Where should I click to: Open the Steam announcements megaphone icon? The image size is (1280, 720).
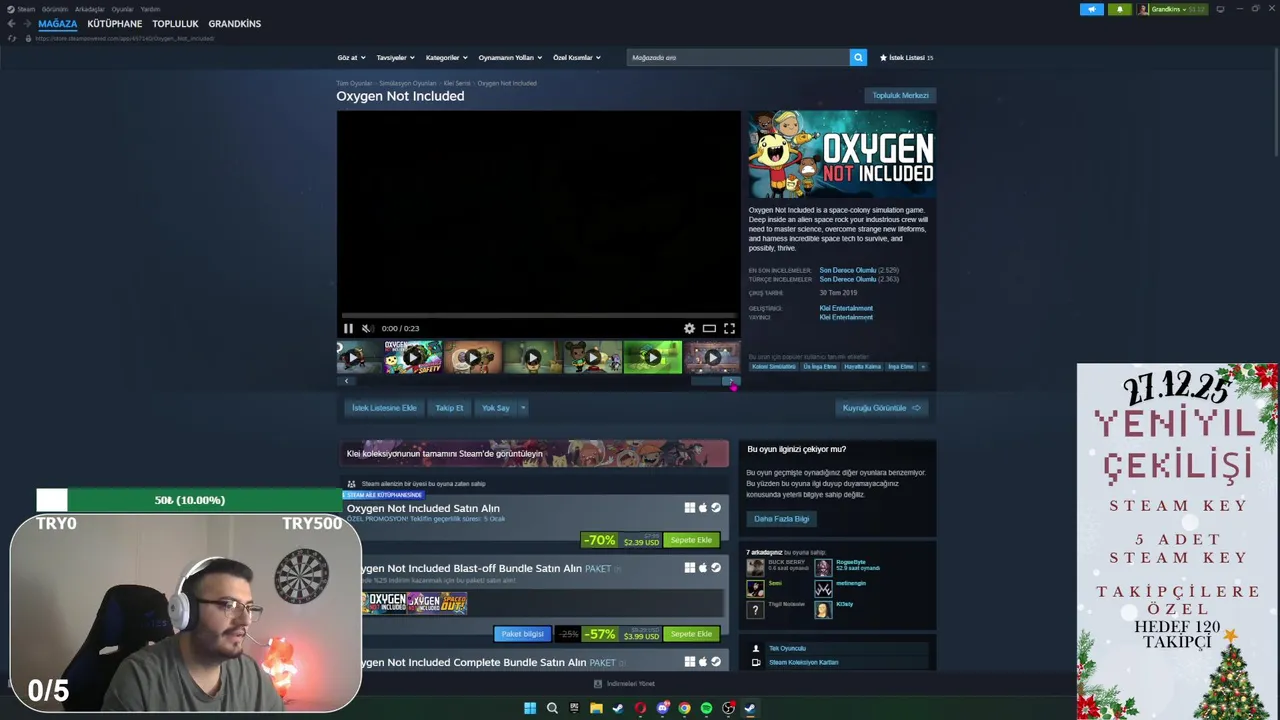[x=1092, y=9]
